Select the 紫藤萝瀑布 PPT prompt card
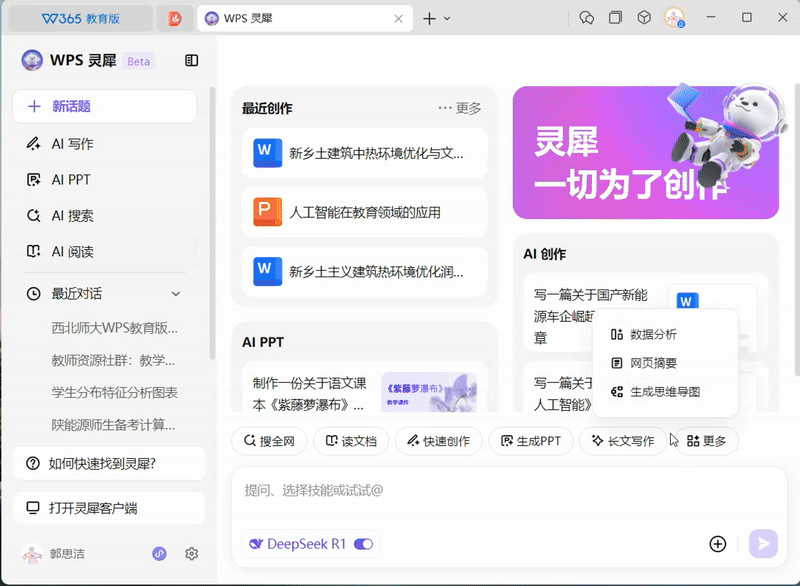 365,388
